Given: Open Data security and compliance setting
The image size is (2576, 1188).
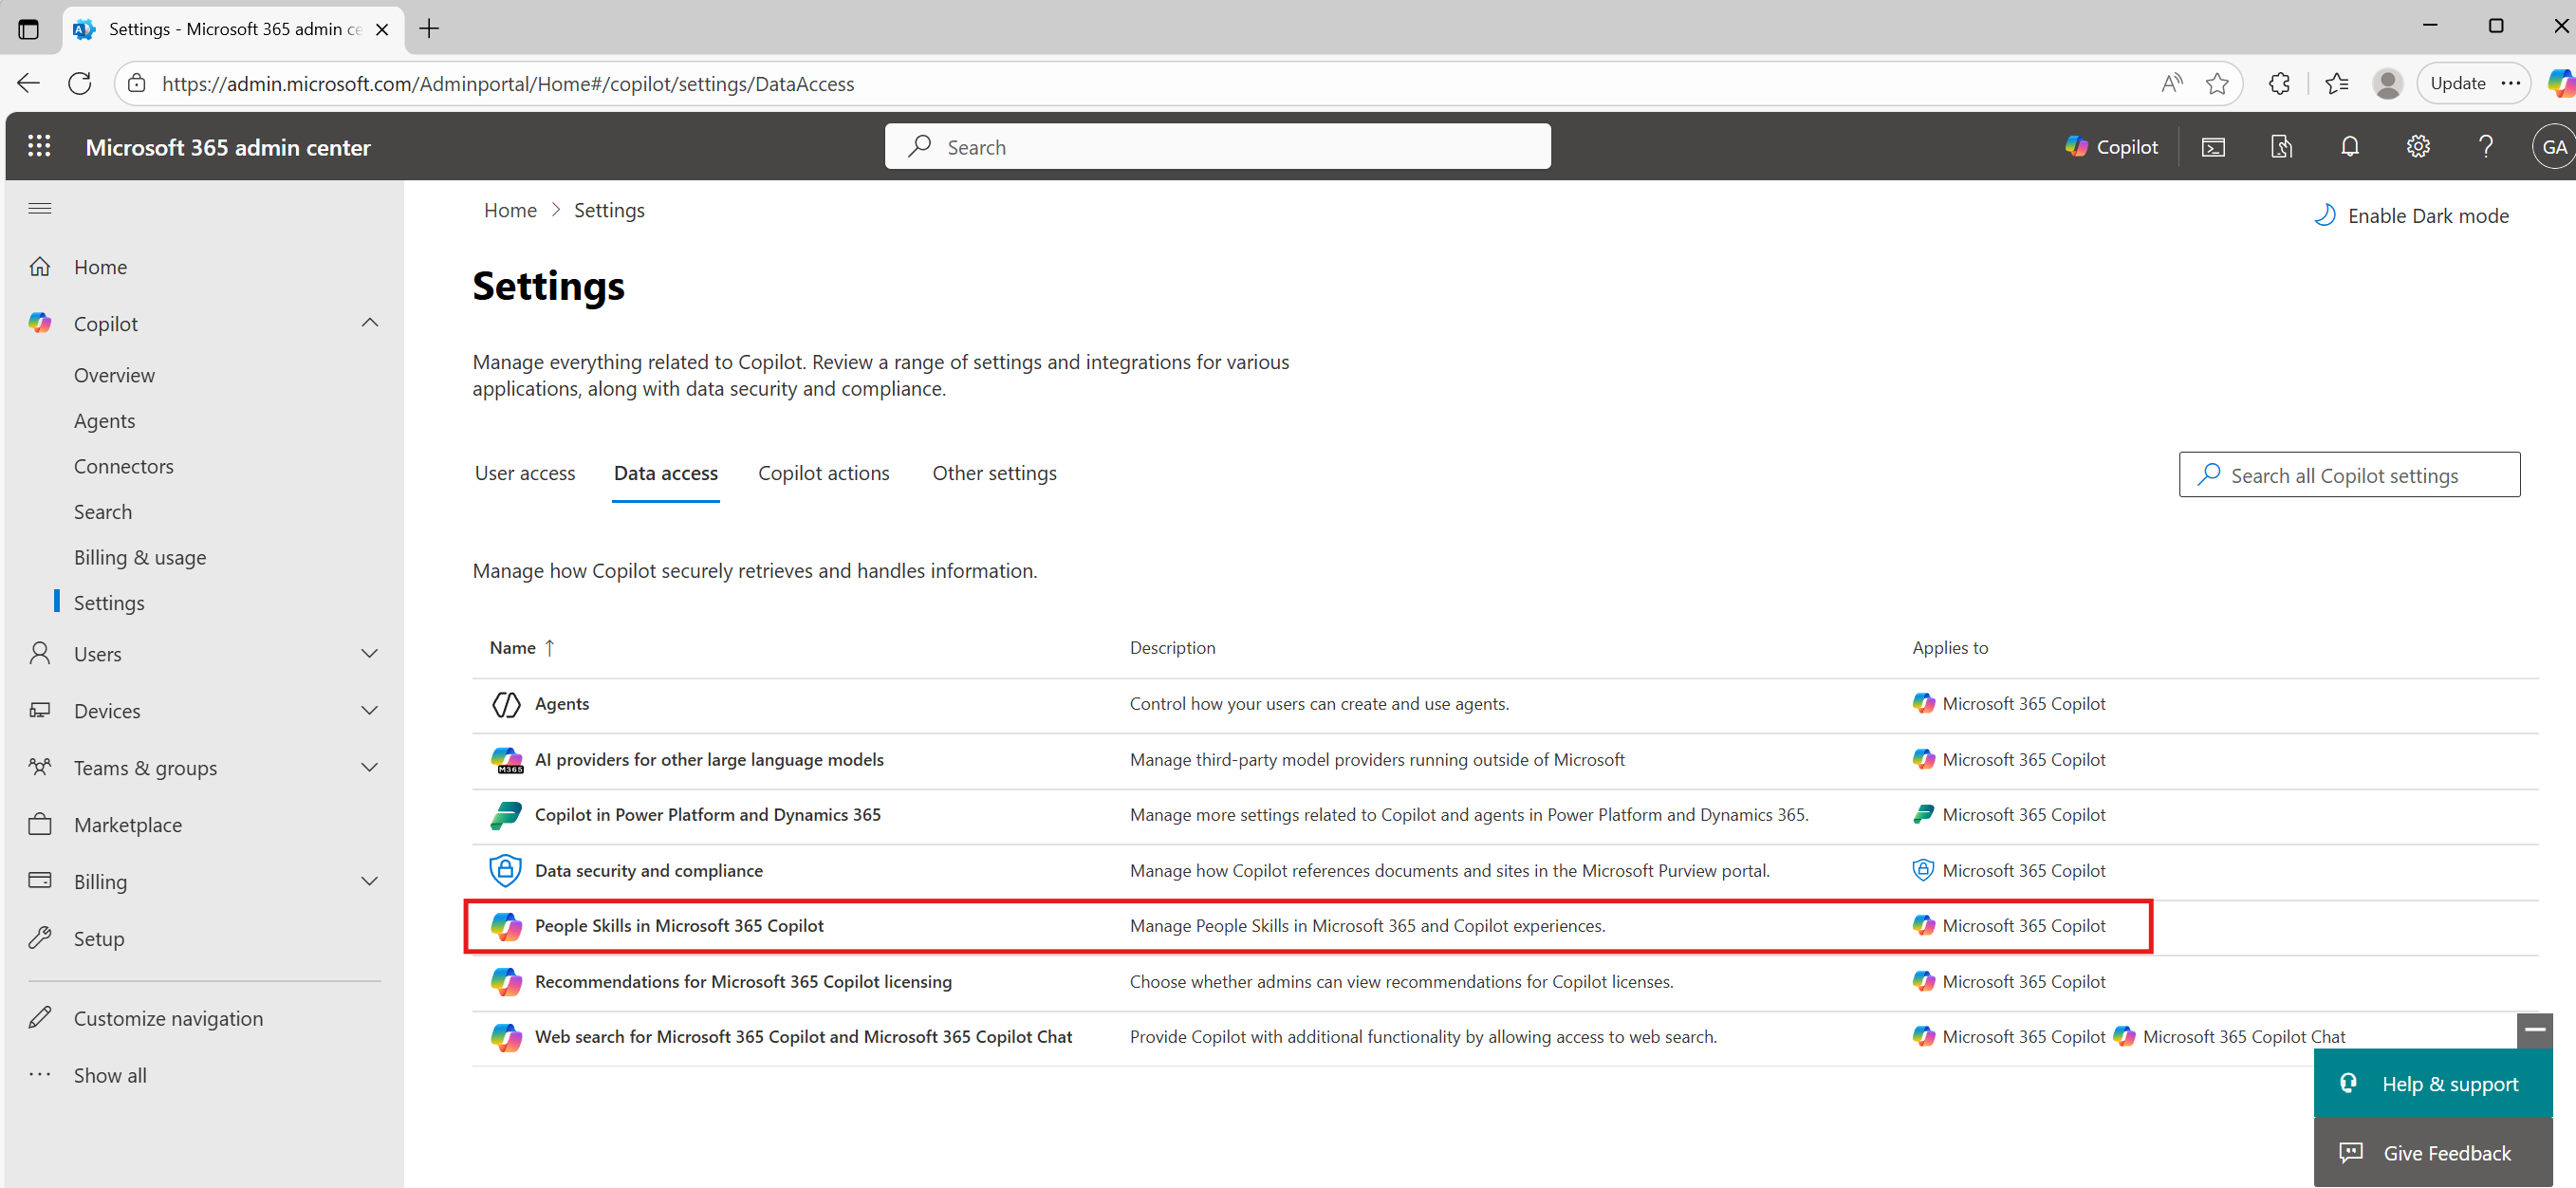Looking at the screenshot, I should click(x=648, y=871).
